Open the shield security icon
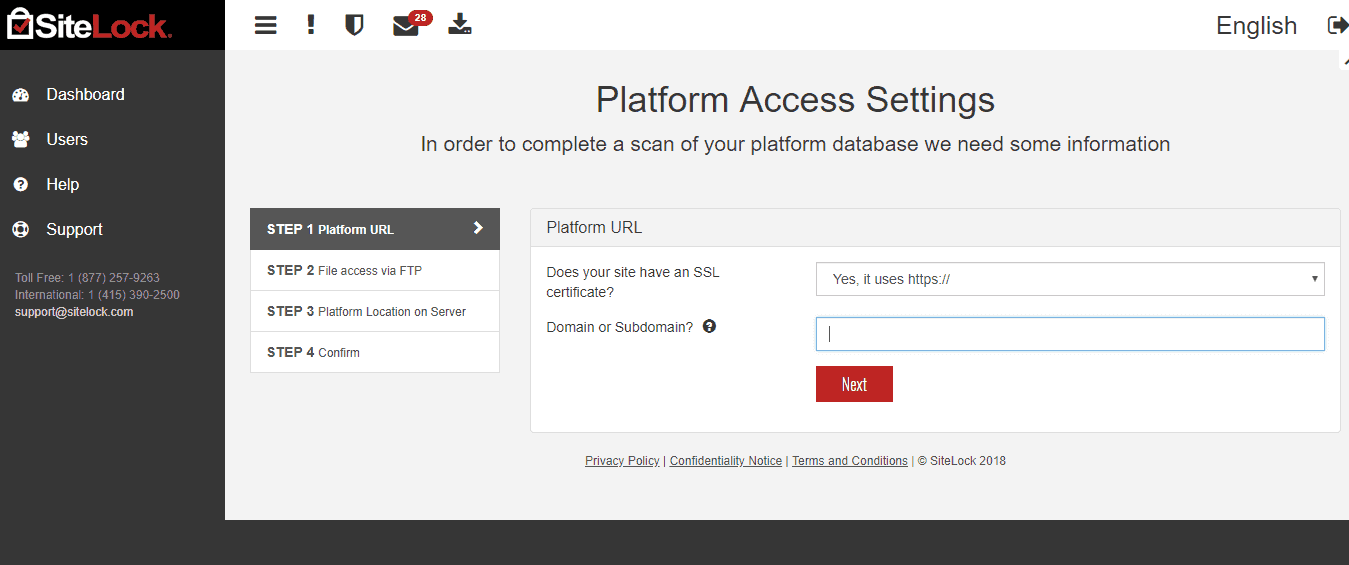The image size is (1349, 565). [354, 25]
